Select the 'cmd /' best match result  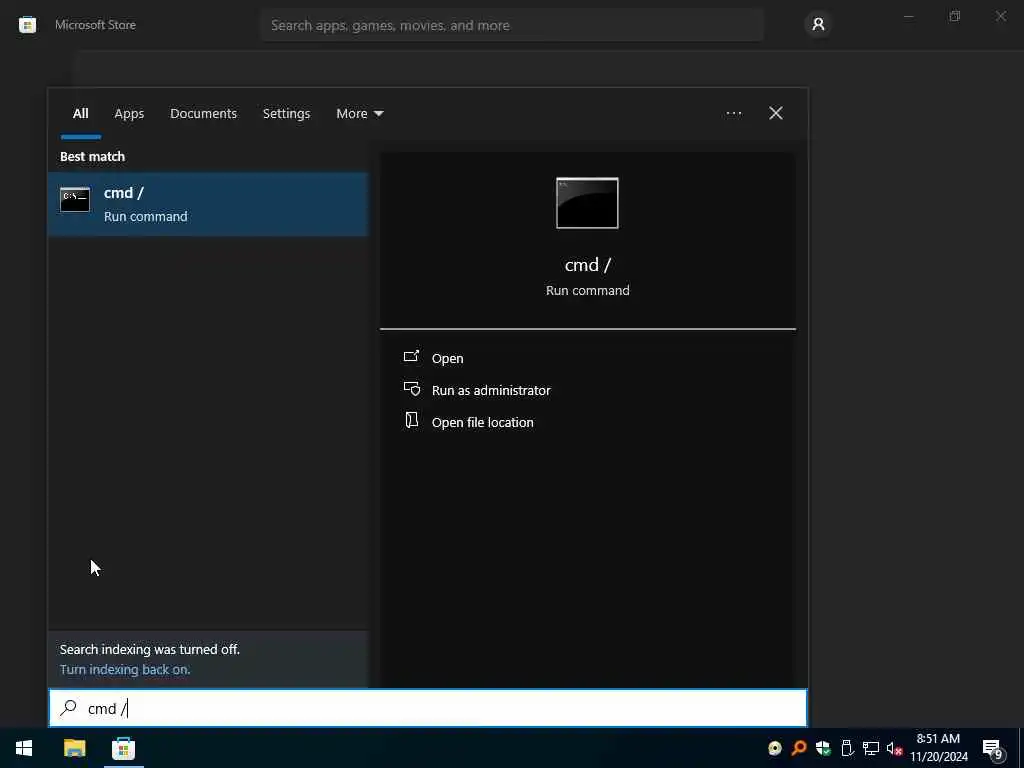pyautogui.click(x=208, y=204)
